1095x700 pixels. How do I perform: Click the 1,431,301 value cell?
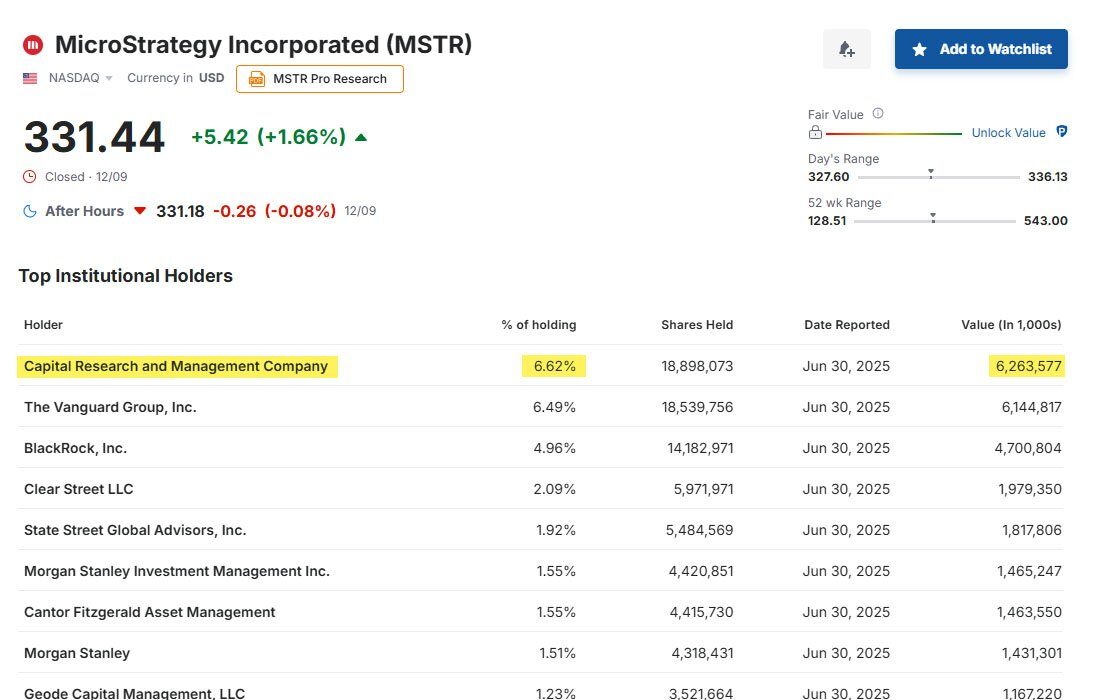click(1031, 653)
